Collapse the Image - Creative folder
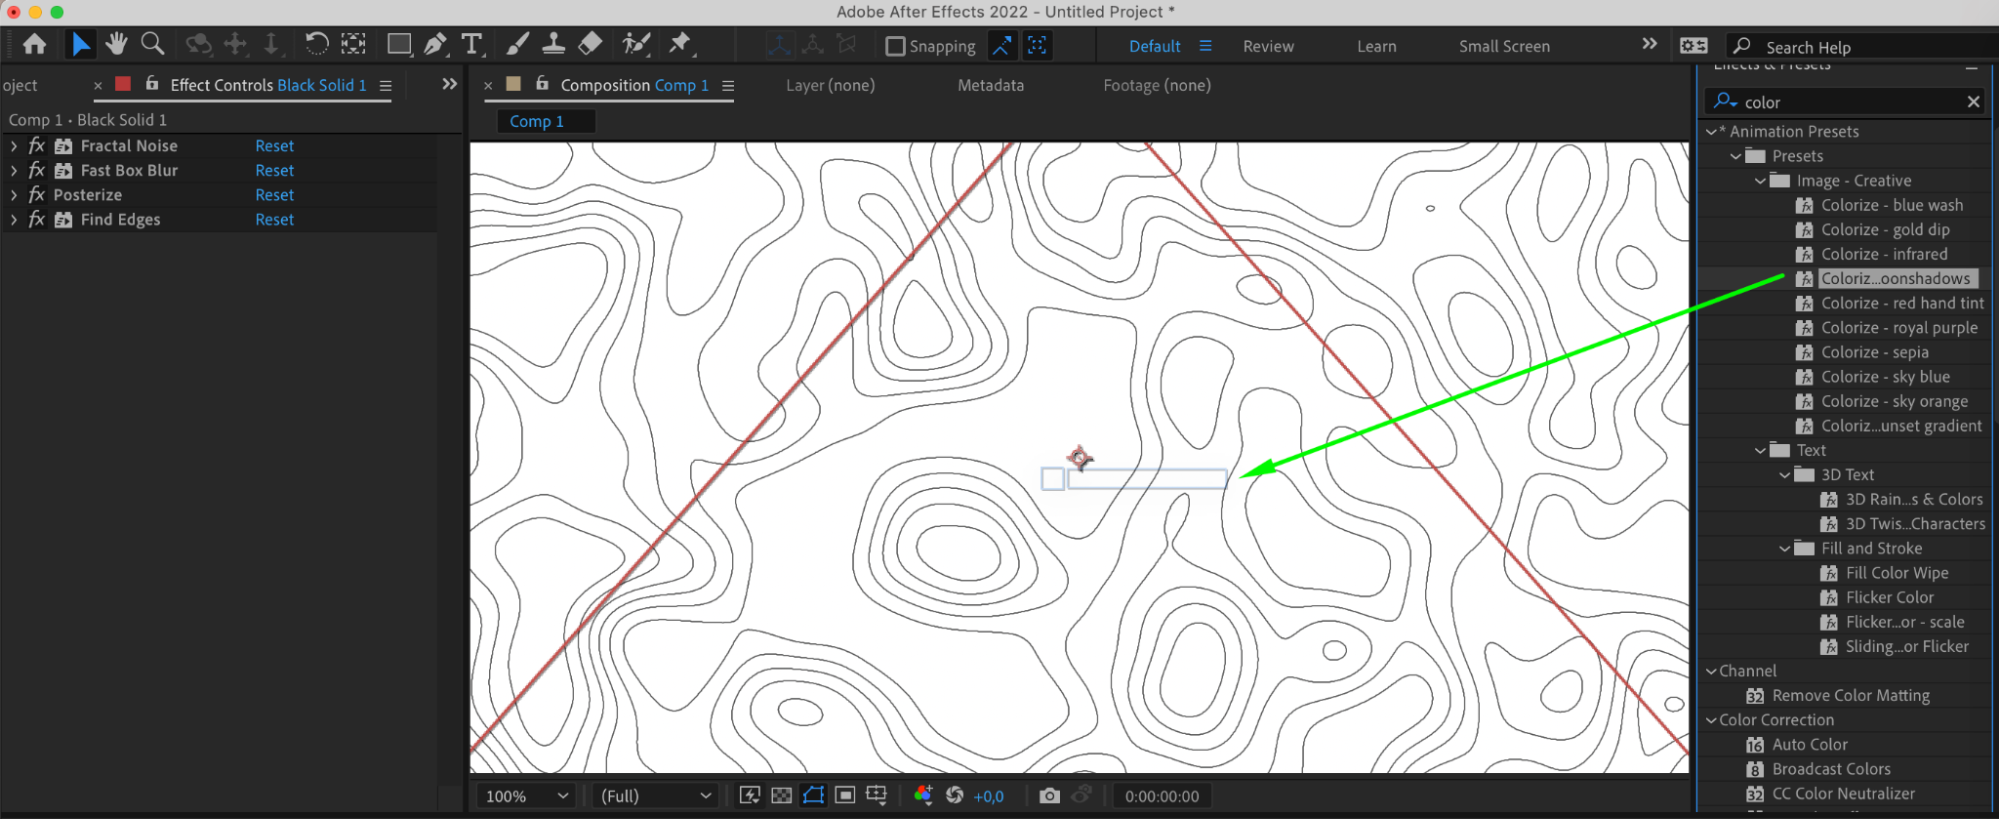1999x819 pixels. (1760, 180)
